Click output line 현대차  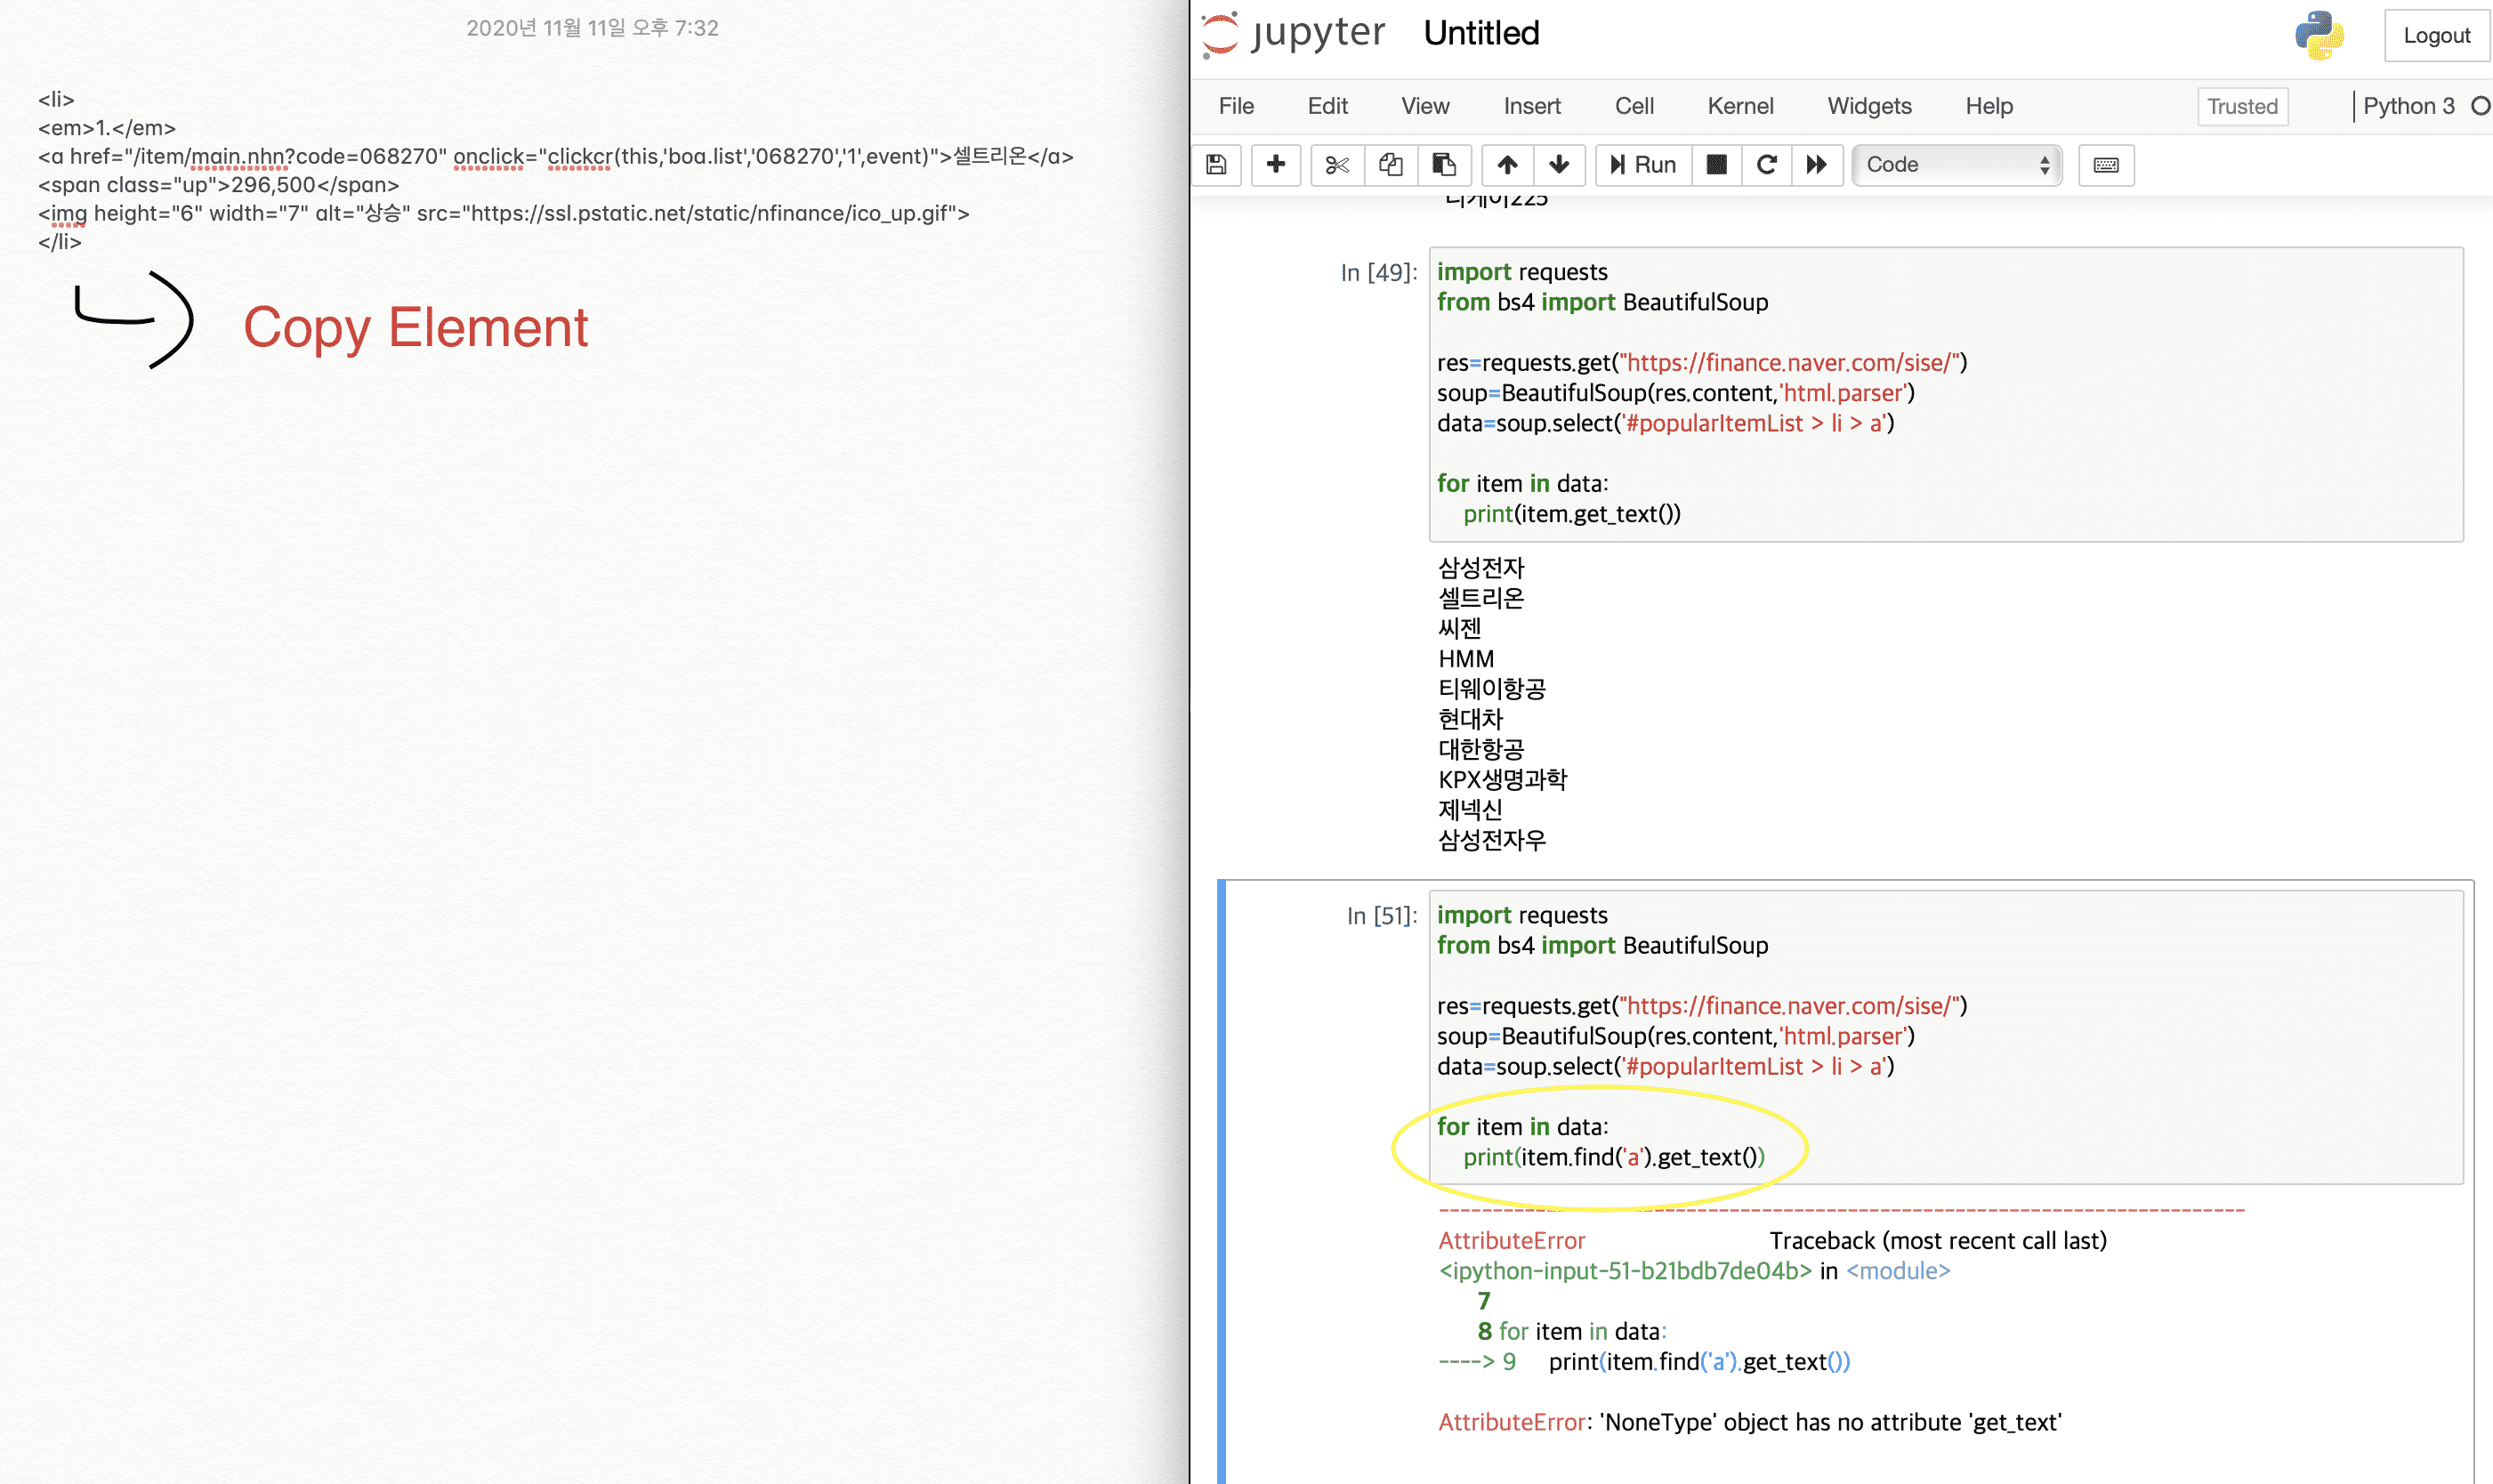[x=1470, y=719]
